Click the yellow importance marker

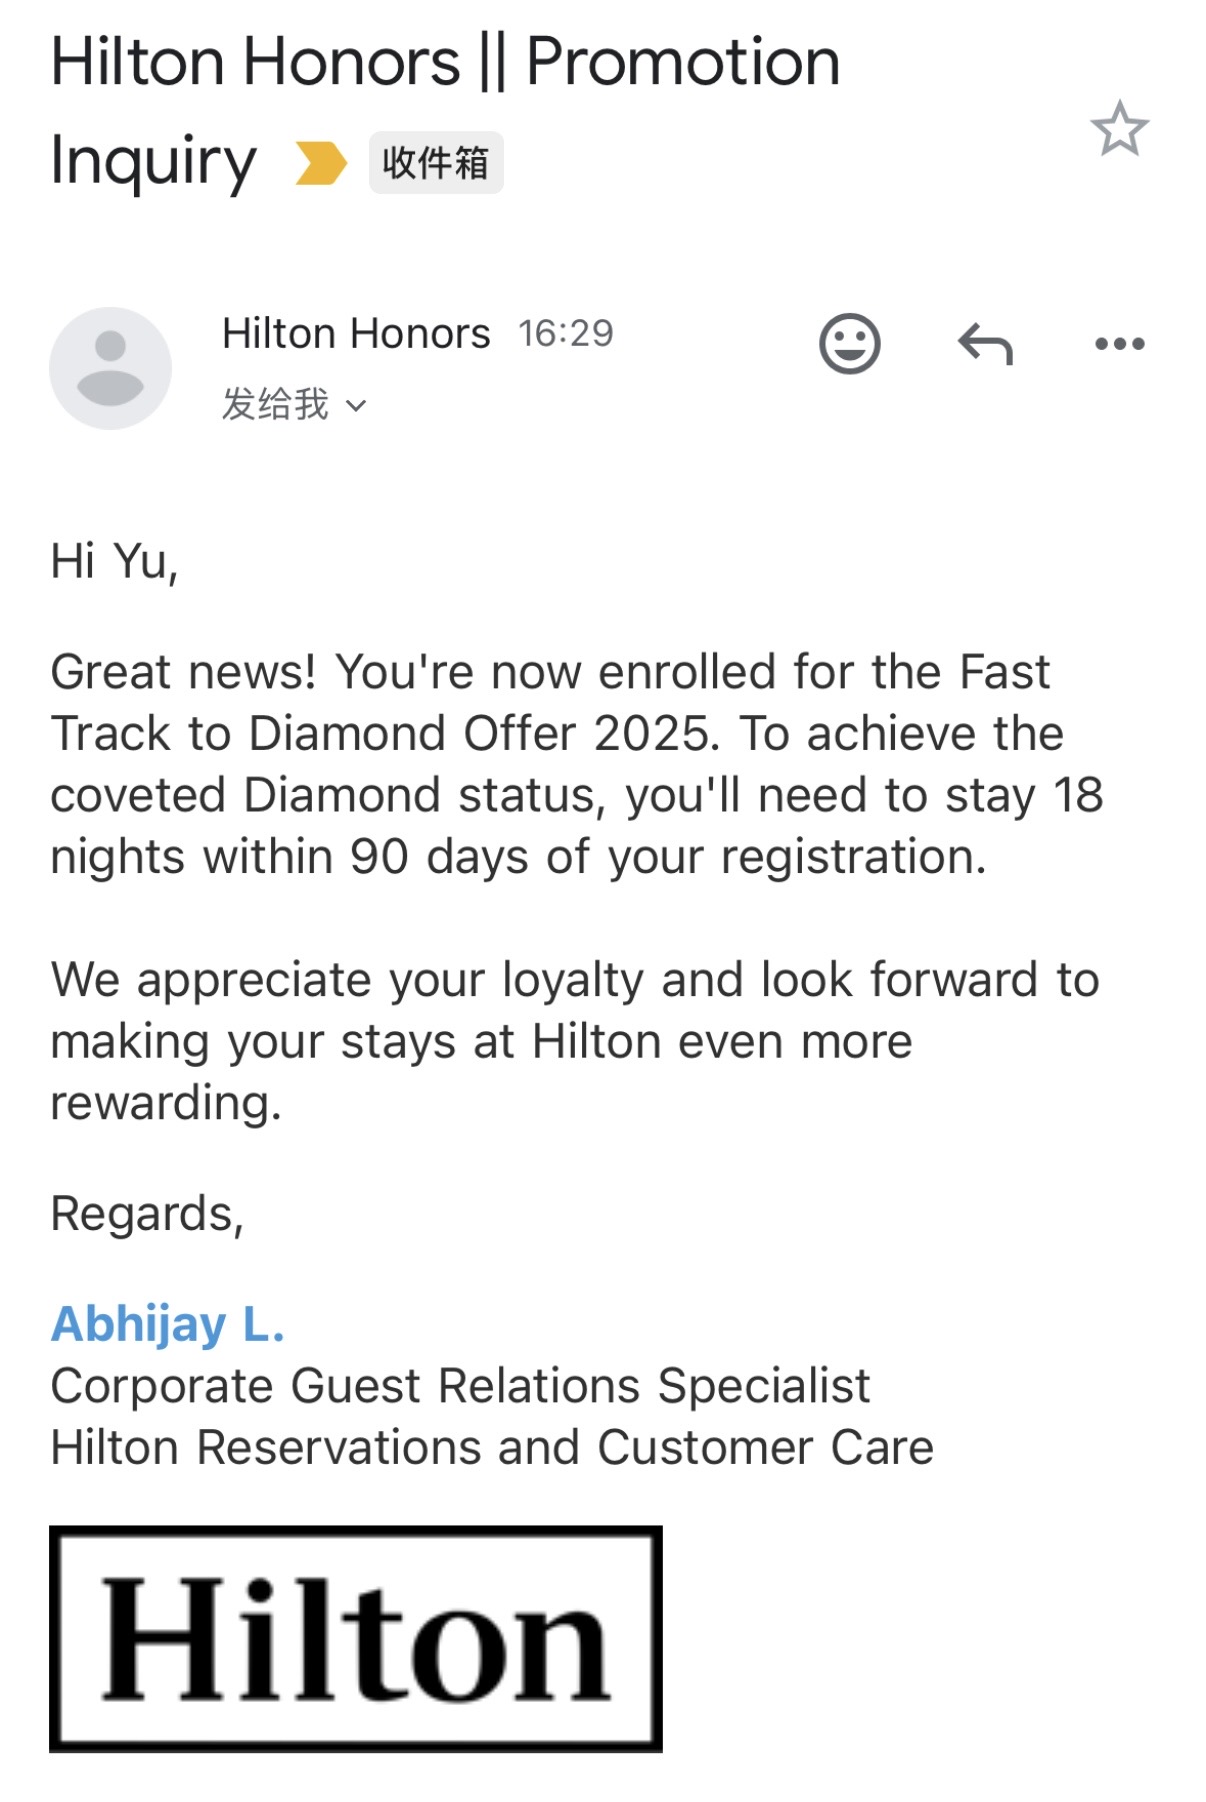320,163
